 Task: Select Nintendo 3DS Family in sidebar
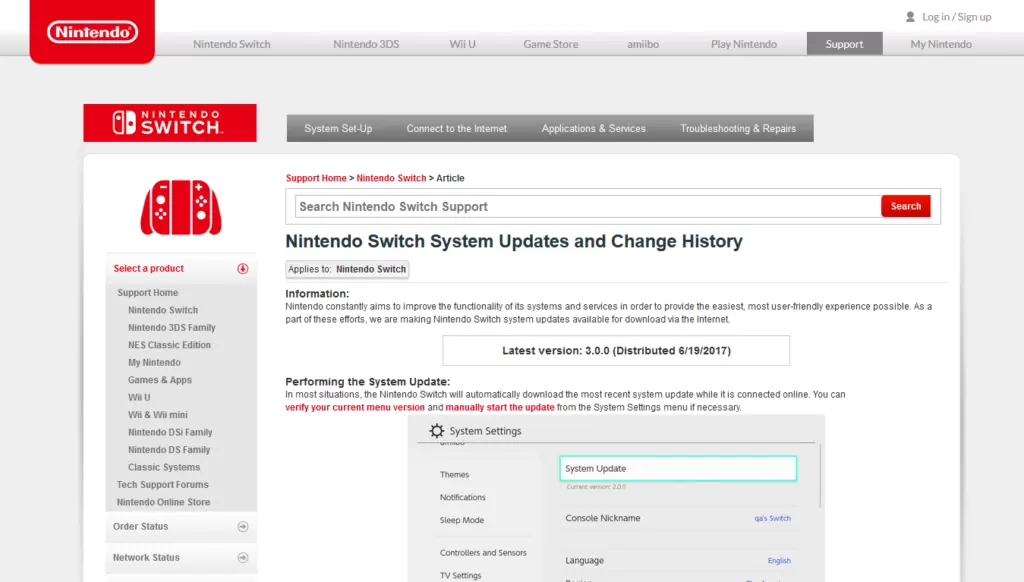click(172, 328)
